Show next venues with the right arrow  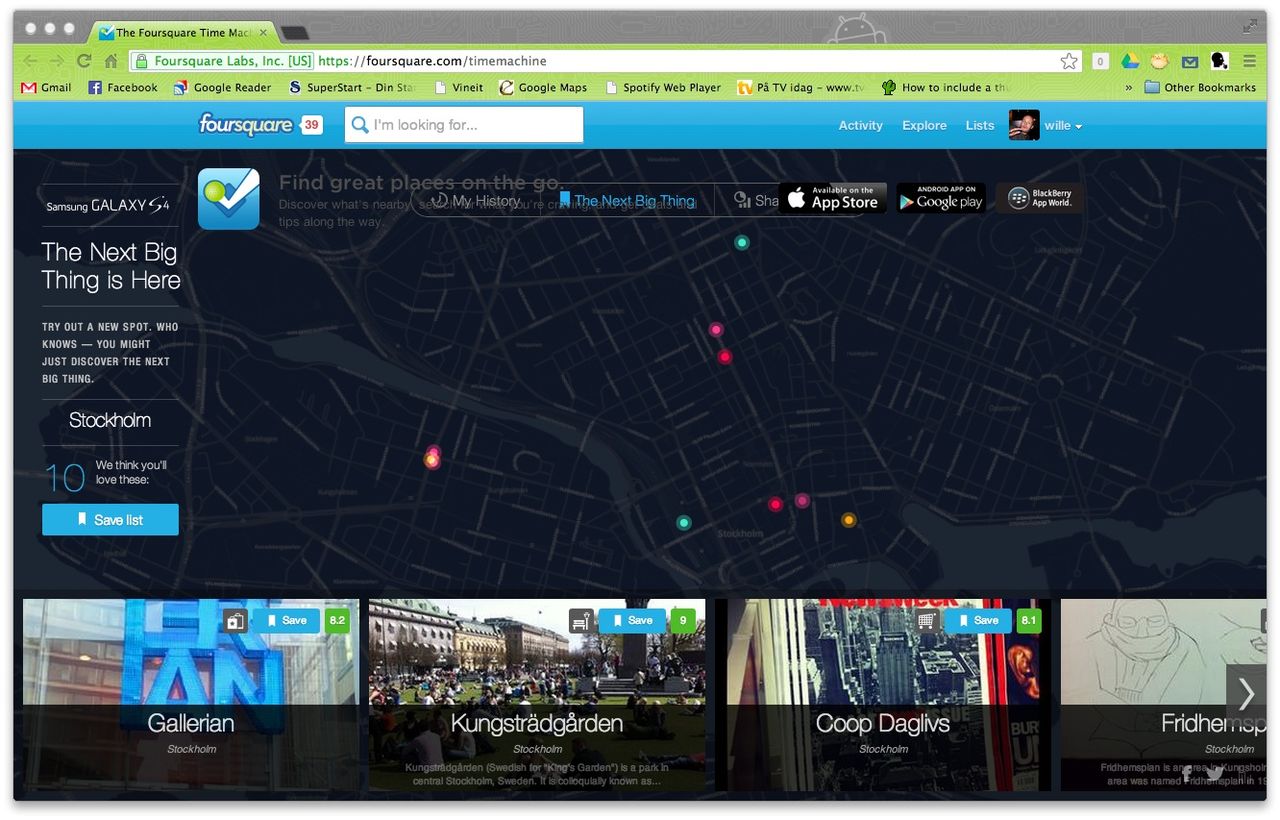pos(1246,693)
